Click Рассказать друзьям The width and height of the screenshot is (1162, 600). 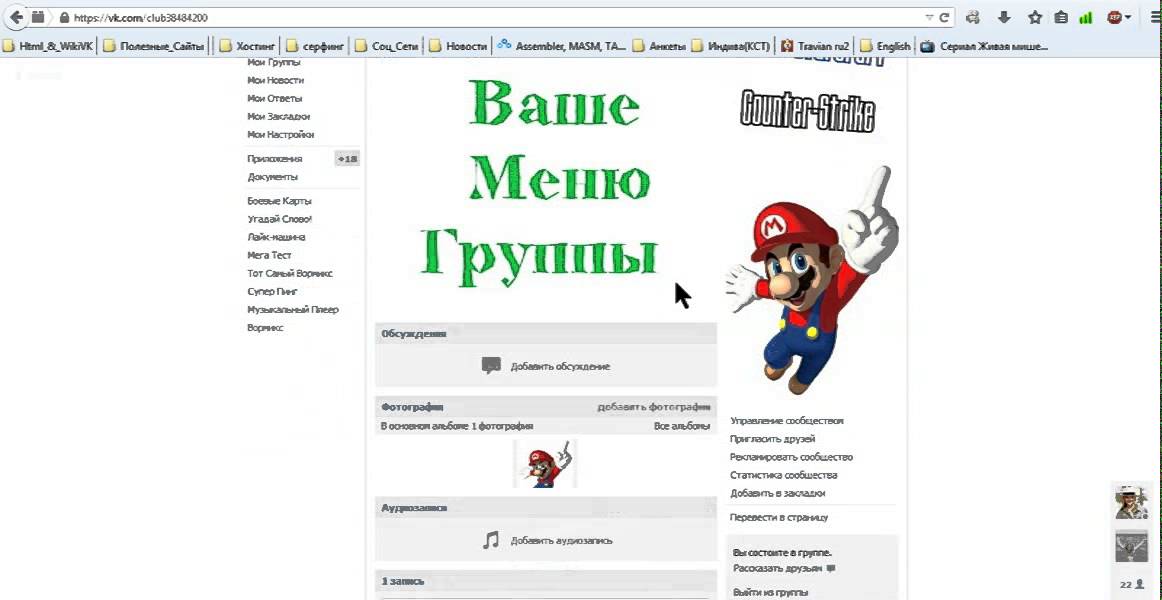pos(777,568)
